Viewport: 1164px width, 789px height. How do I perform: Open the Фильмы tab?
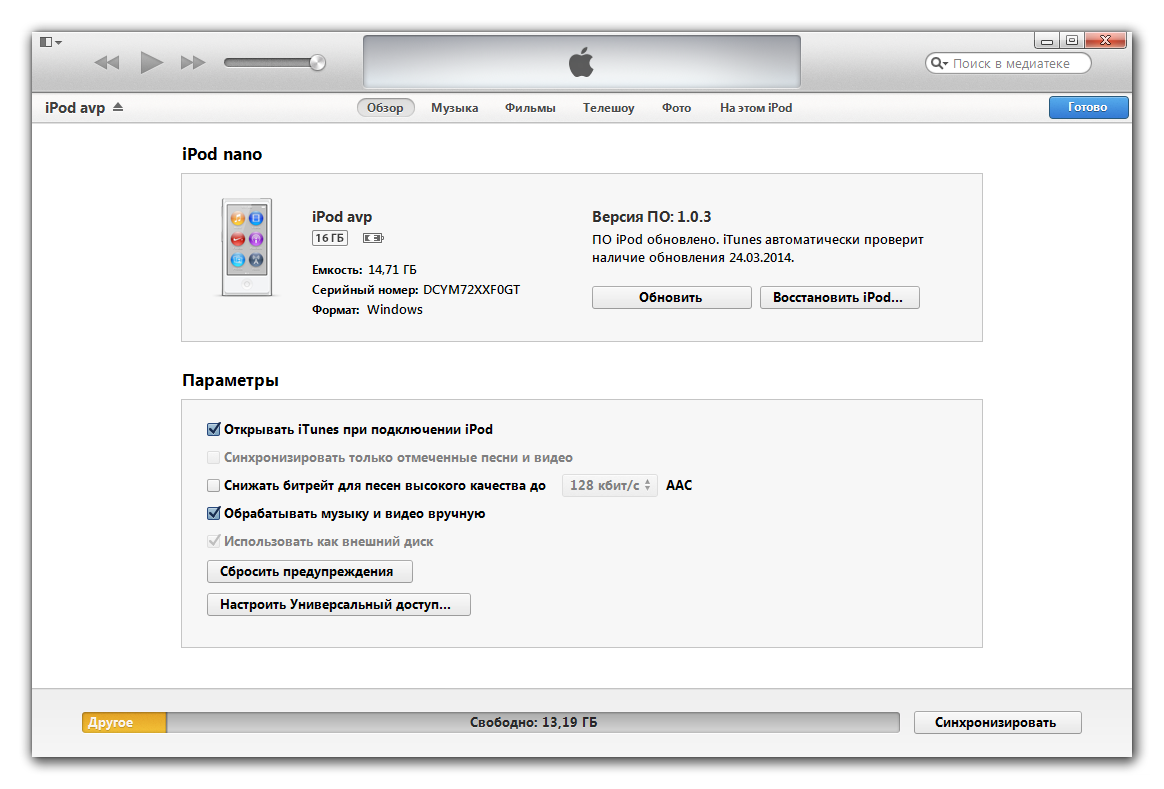[530, 108]
